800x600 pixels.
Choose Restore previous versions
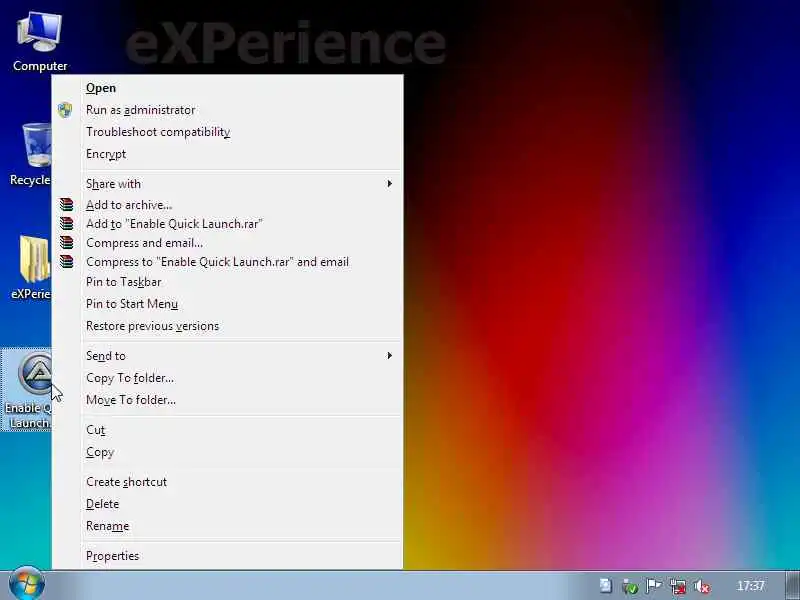(228, 326)
